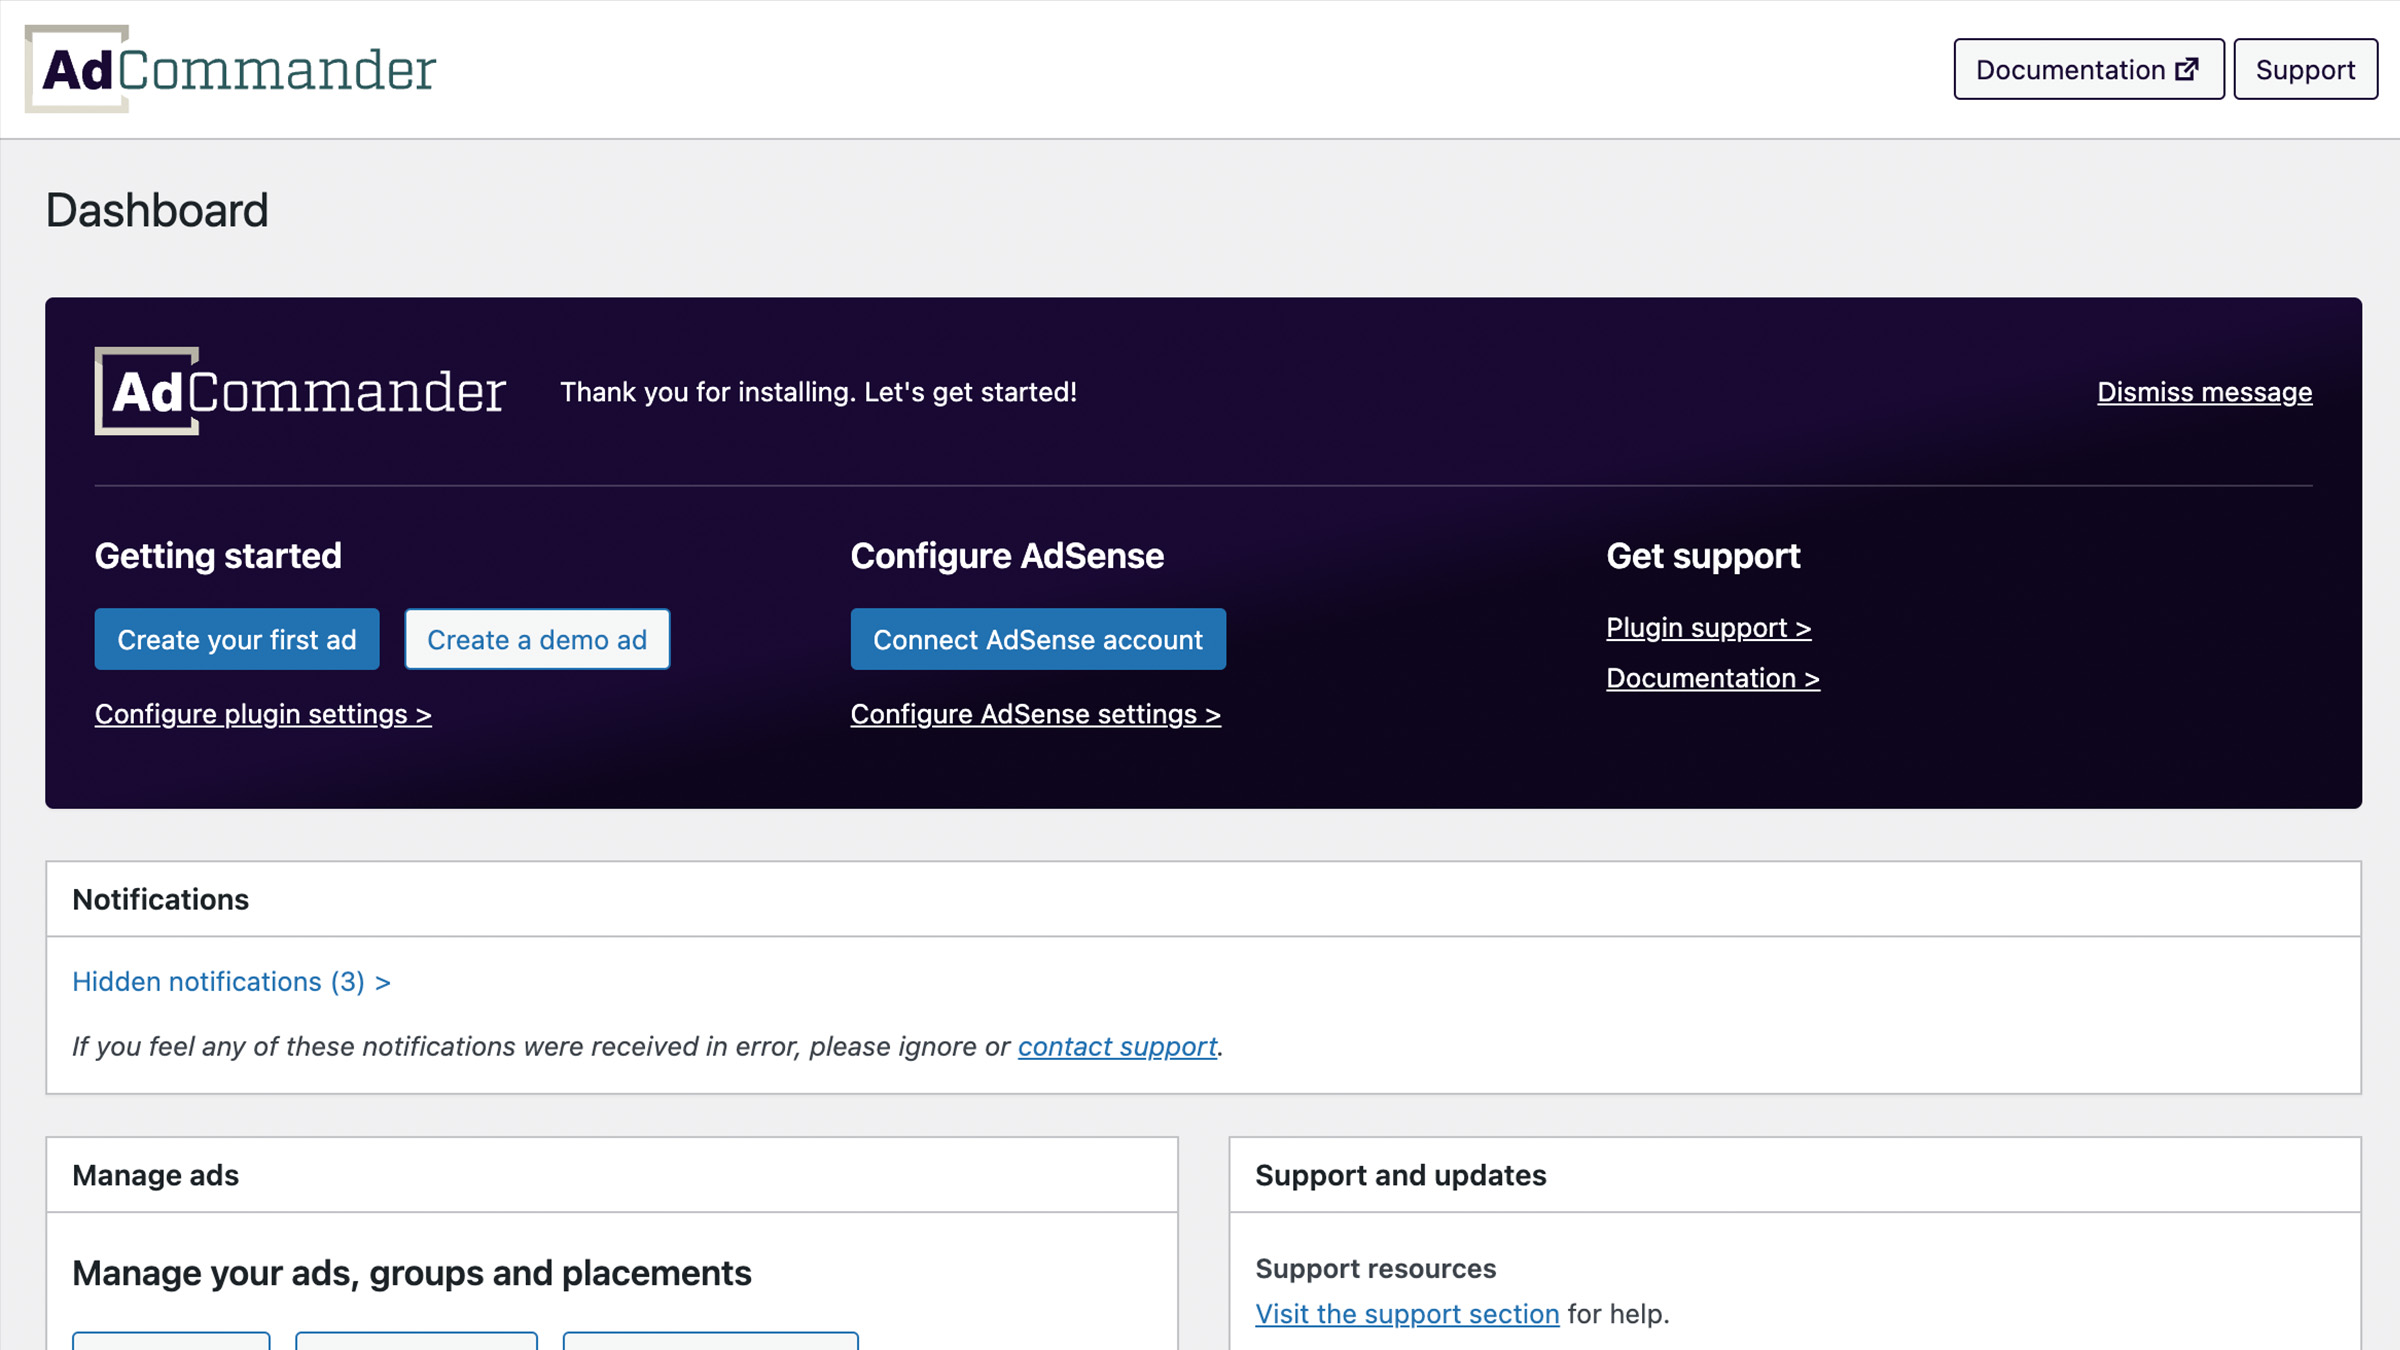Screen dimensions: 2400x1350
Task: Dismiss the welcome message
Action: point(2203,392)
